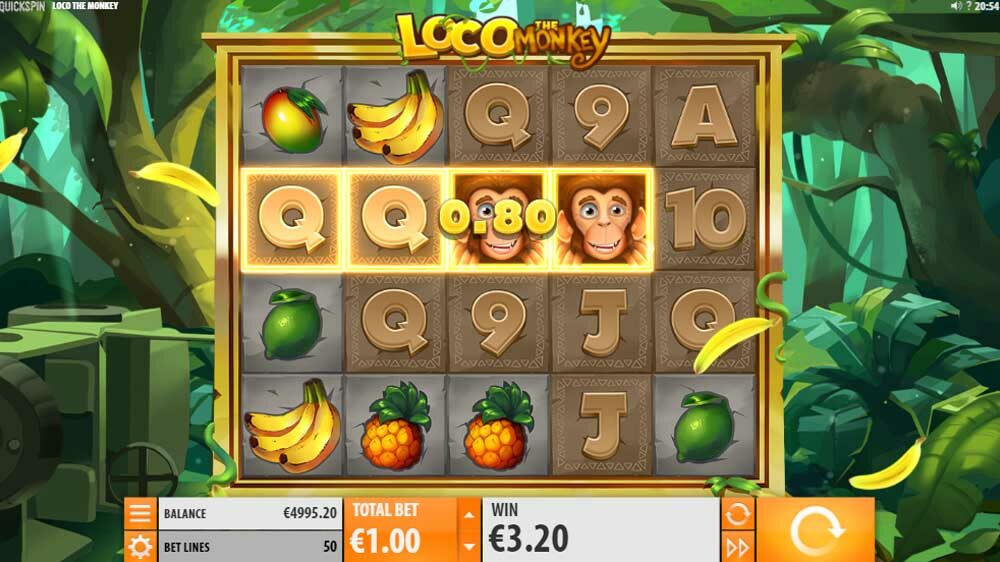Click the 10 symbol on fifth reel
This screenshot has width=1000, height=562.
pyautogui.click(x=705, y=219)
